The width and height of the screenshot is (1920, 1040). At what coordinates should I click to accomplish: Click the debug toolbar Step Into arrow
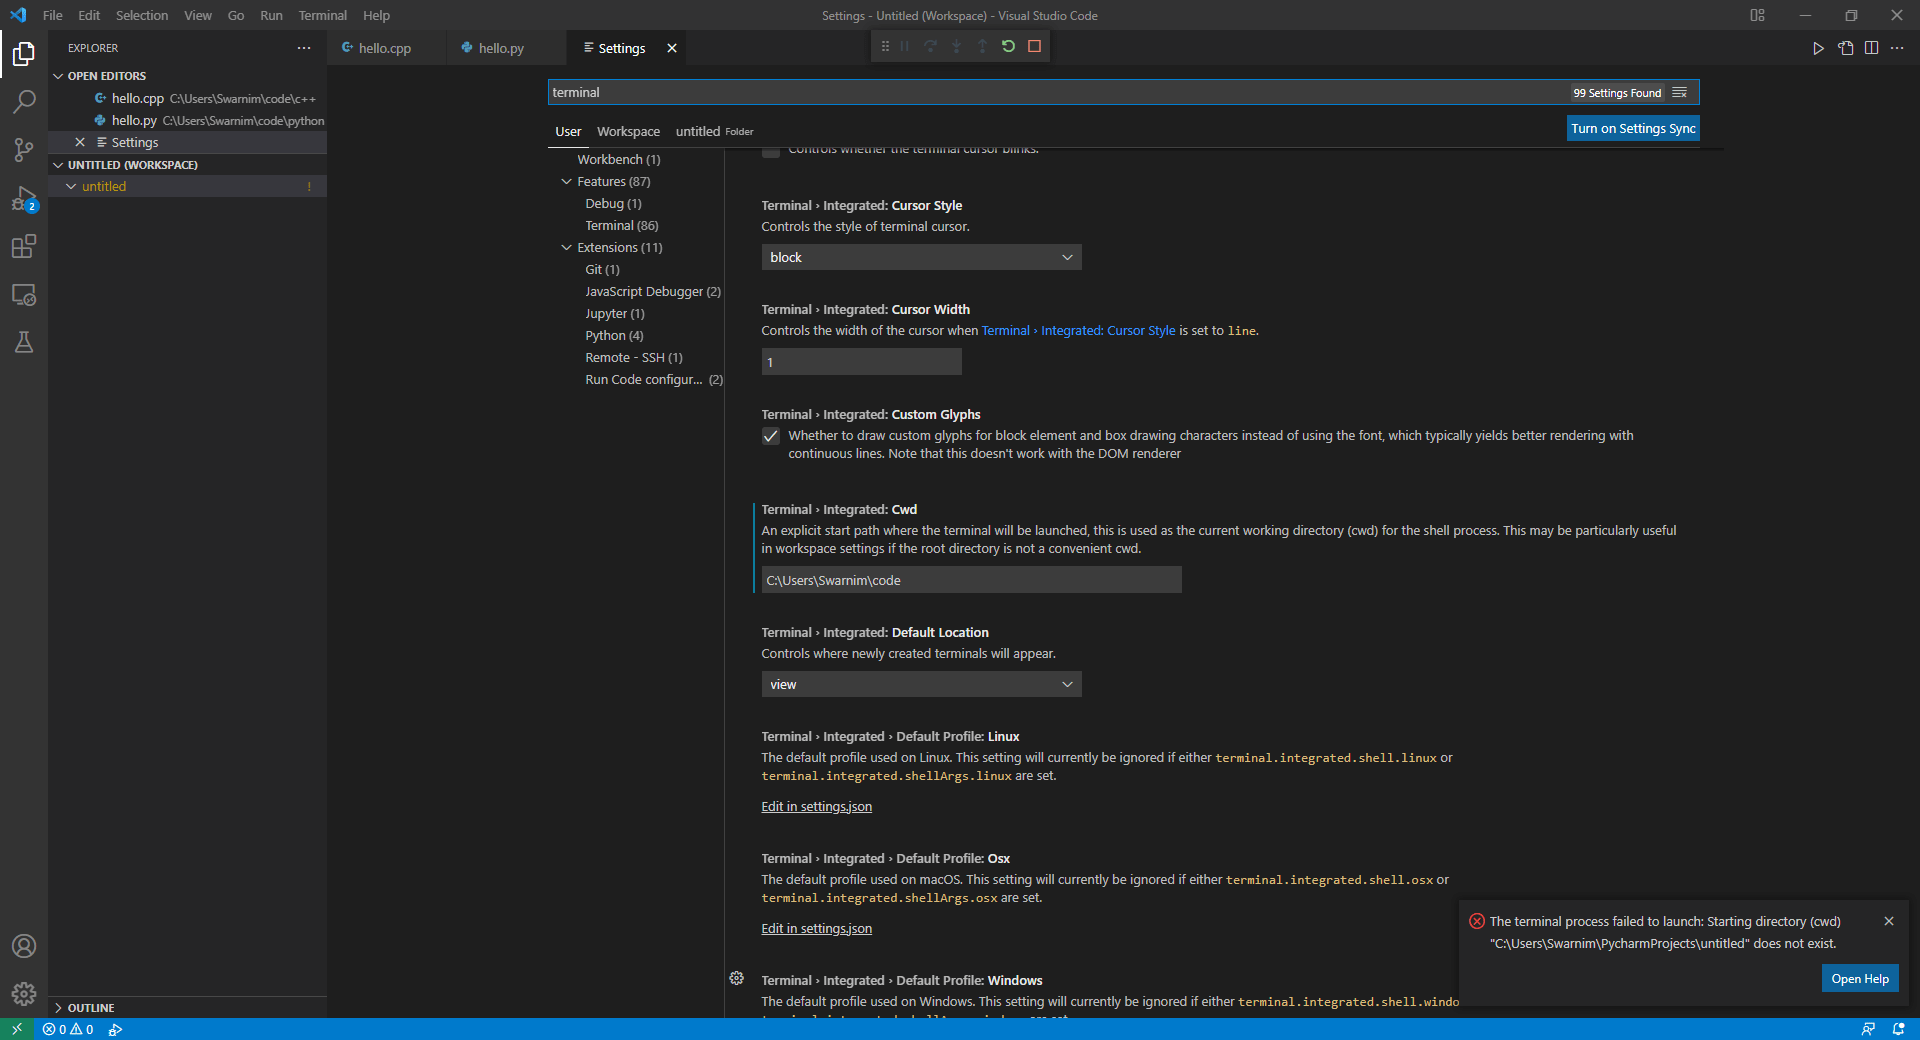[x=957, y=46]
